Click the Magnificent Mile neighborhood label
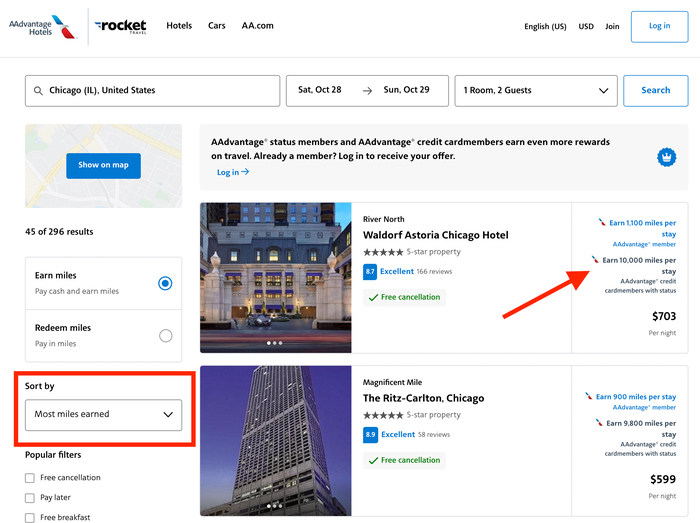Viewport: 700px width, 523px height. click(x=392, y=382)
